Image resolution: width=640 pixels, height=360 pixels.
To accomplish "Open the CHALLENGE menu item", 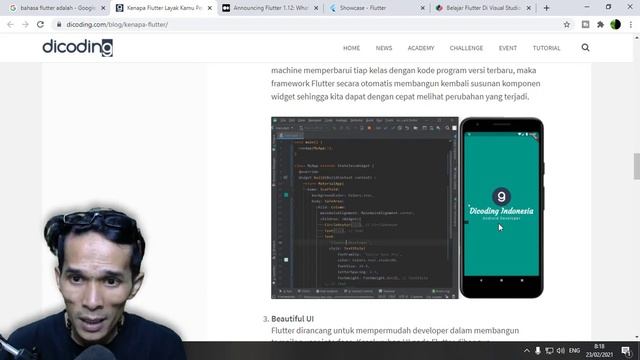I will [466, 48].
